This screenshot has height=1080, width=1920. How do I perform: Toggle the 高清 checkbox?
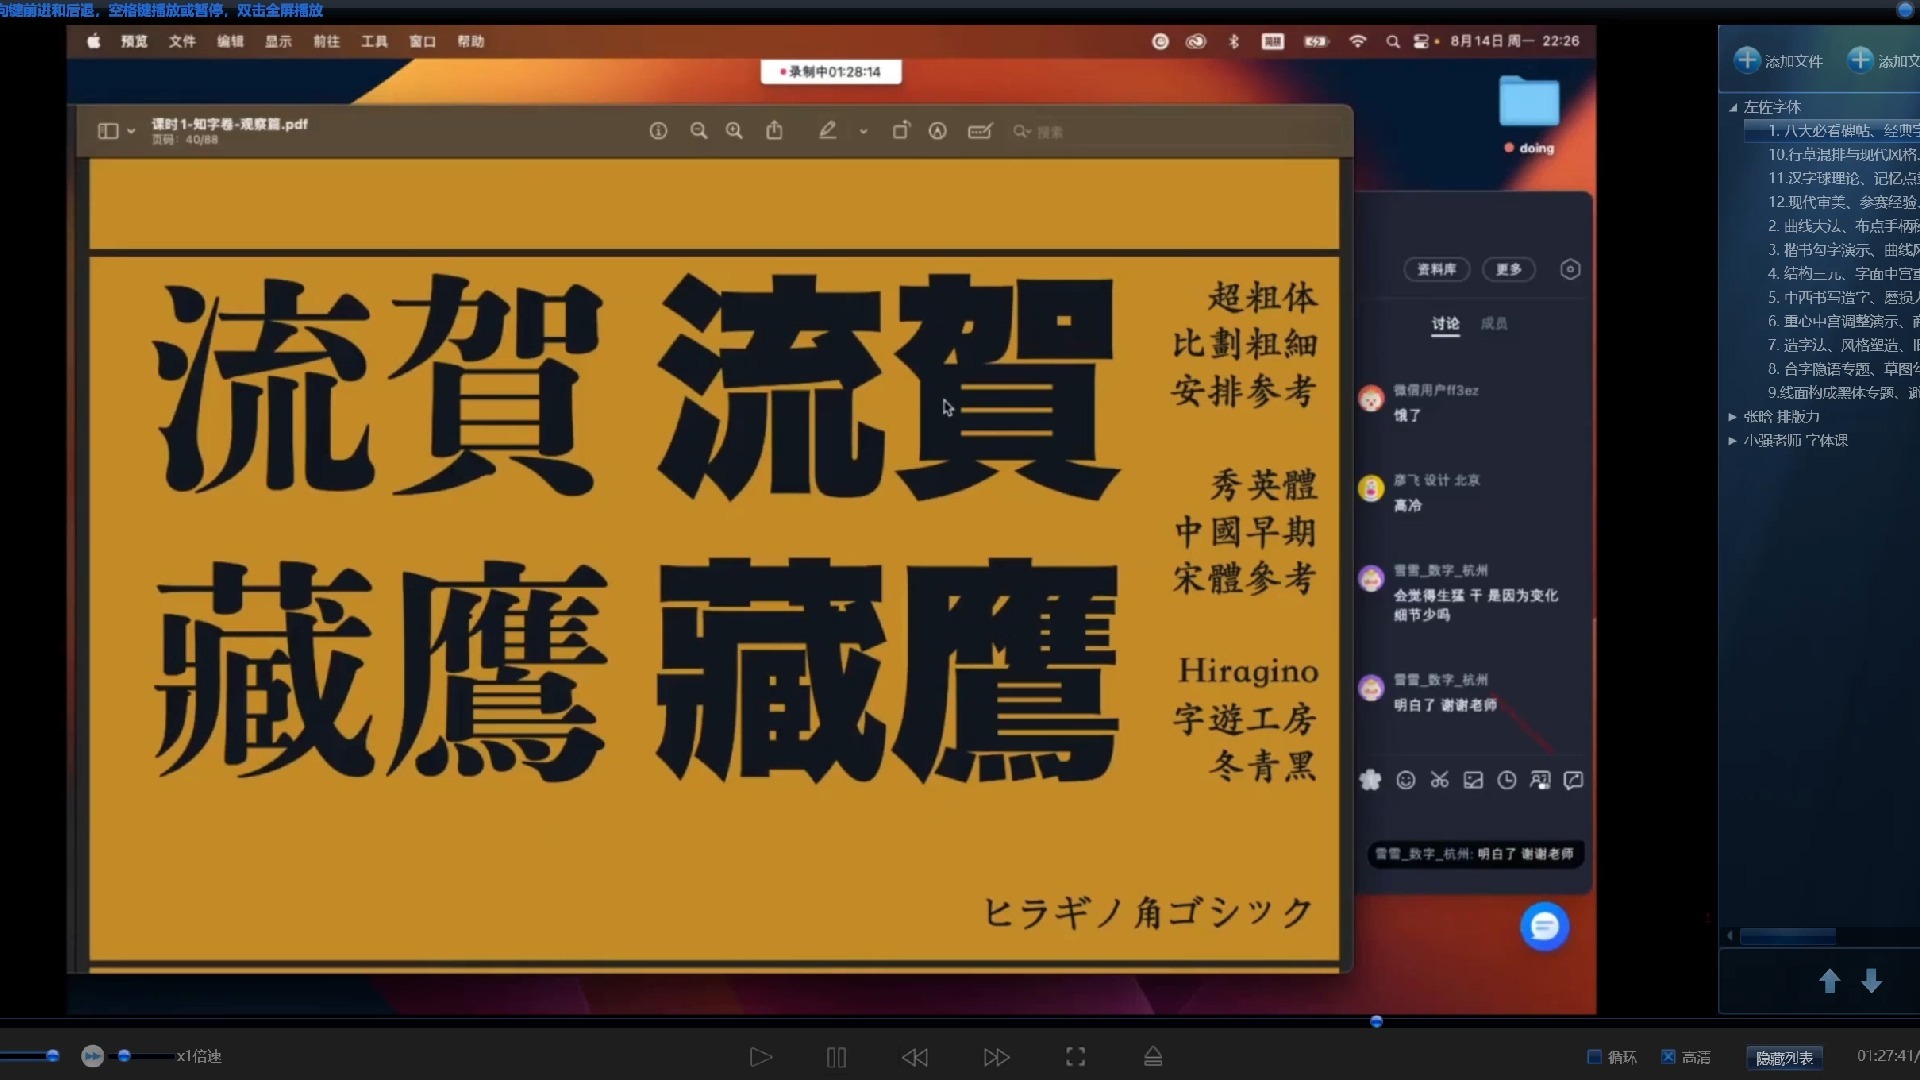pos(1668,1057)
